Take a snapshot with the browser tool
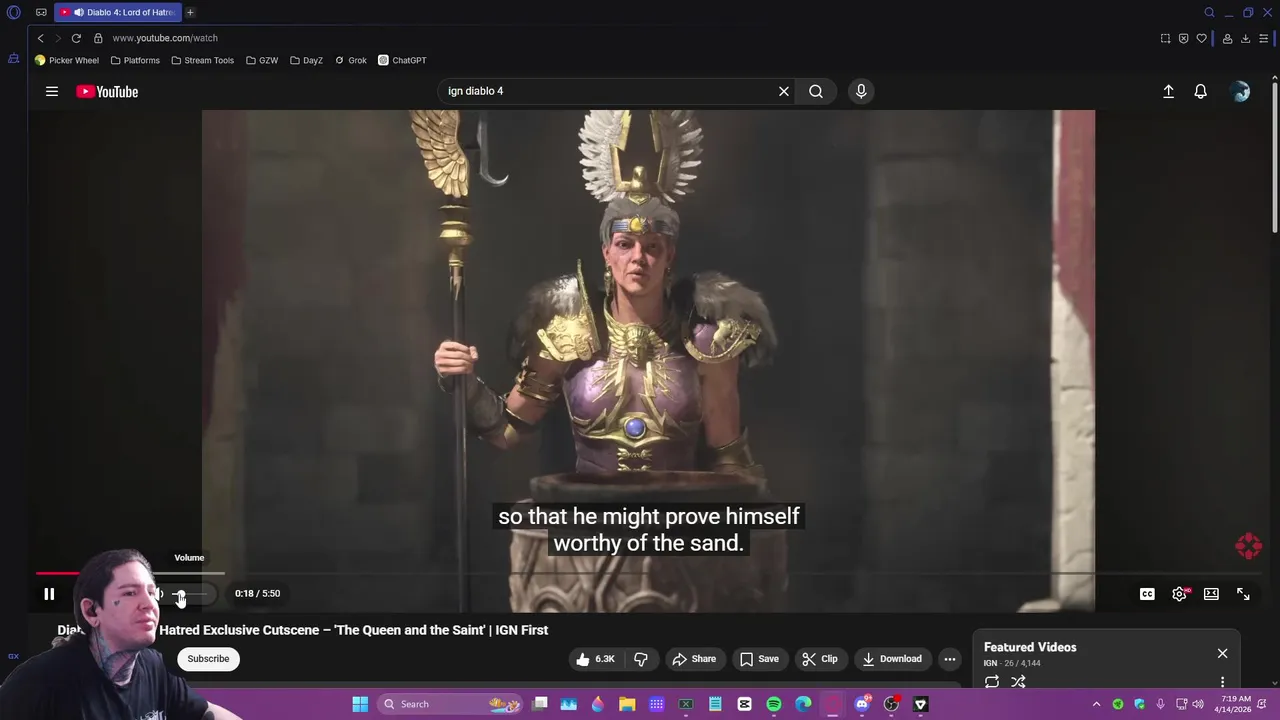Viewport: 1280px width, 720px height. pos(1165,38)
